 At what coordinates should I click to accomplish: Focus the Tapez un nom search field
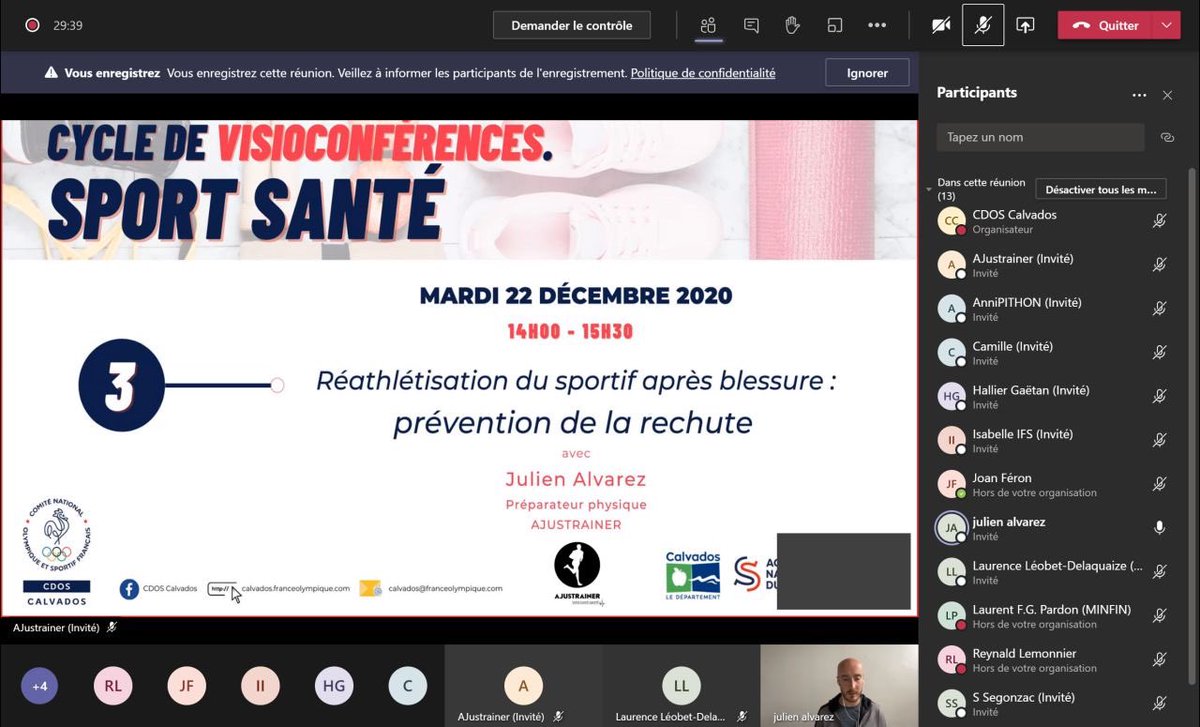click(x=1040, y=137)
